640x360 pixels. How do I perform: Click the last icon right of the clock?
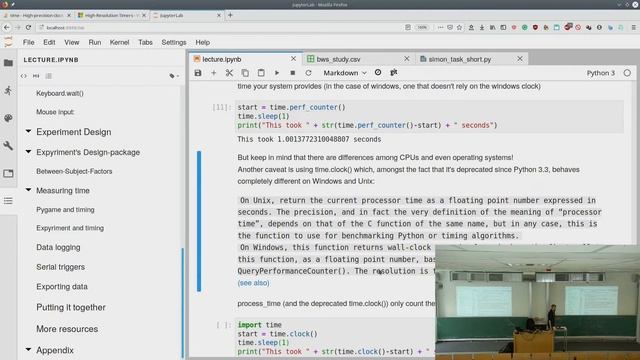pos(394,72)
